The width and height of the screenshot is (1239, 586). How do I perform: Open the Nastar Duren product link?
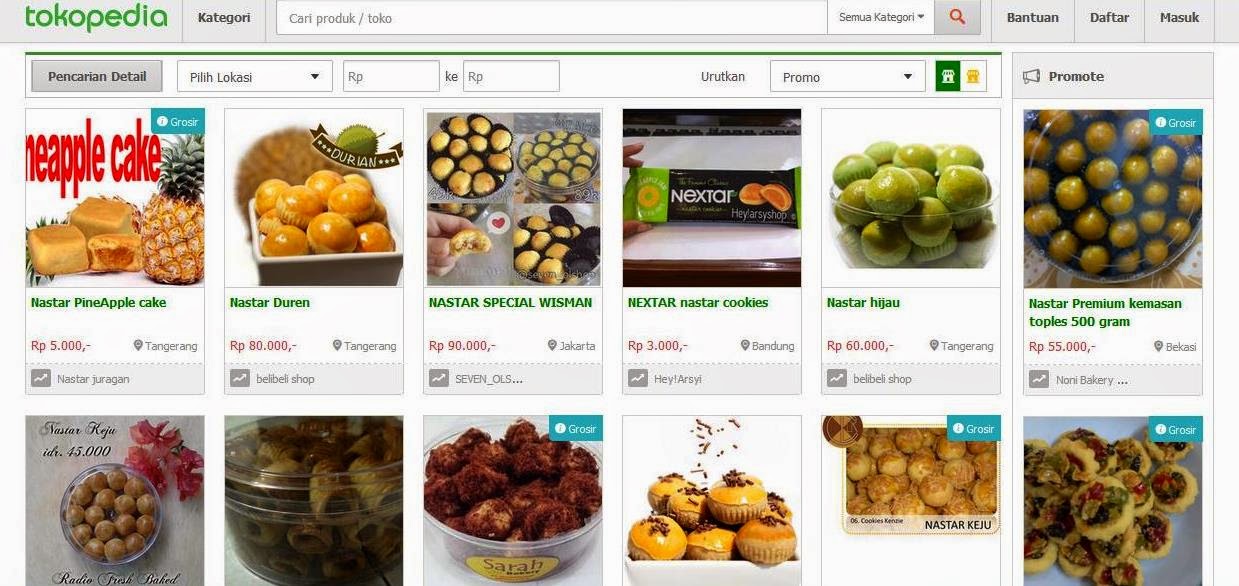click(x=270, y=302)
